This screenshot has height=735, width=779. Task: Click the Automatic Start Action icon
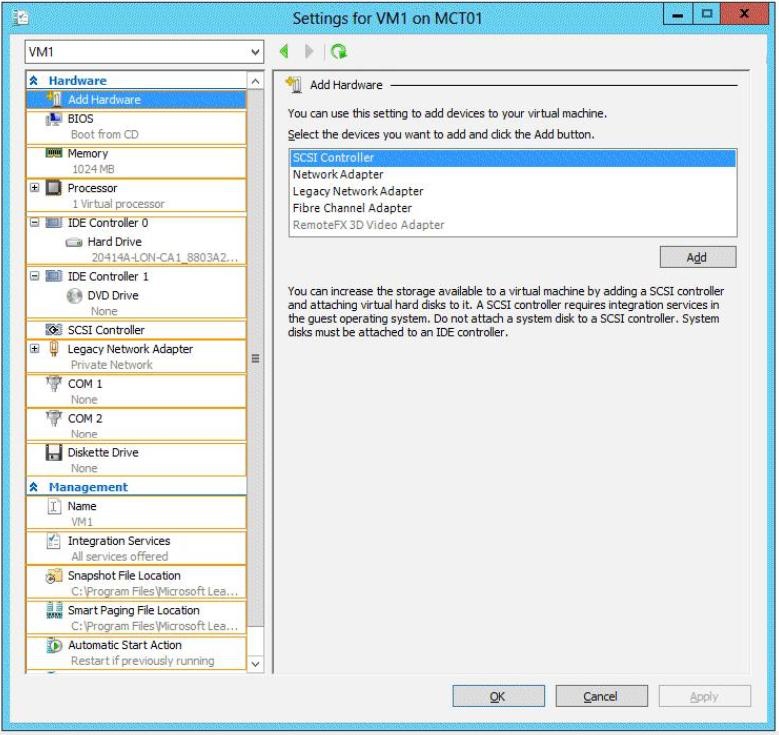tap(54, 645)
